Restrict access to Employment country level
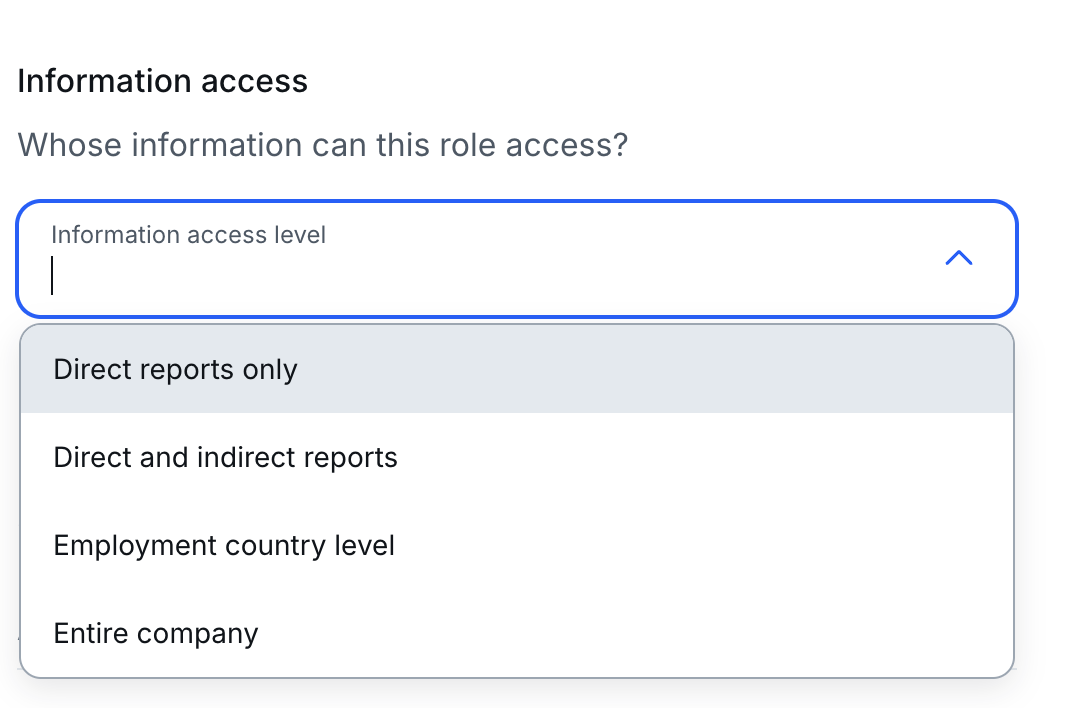 (x=517, y=545)
